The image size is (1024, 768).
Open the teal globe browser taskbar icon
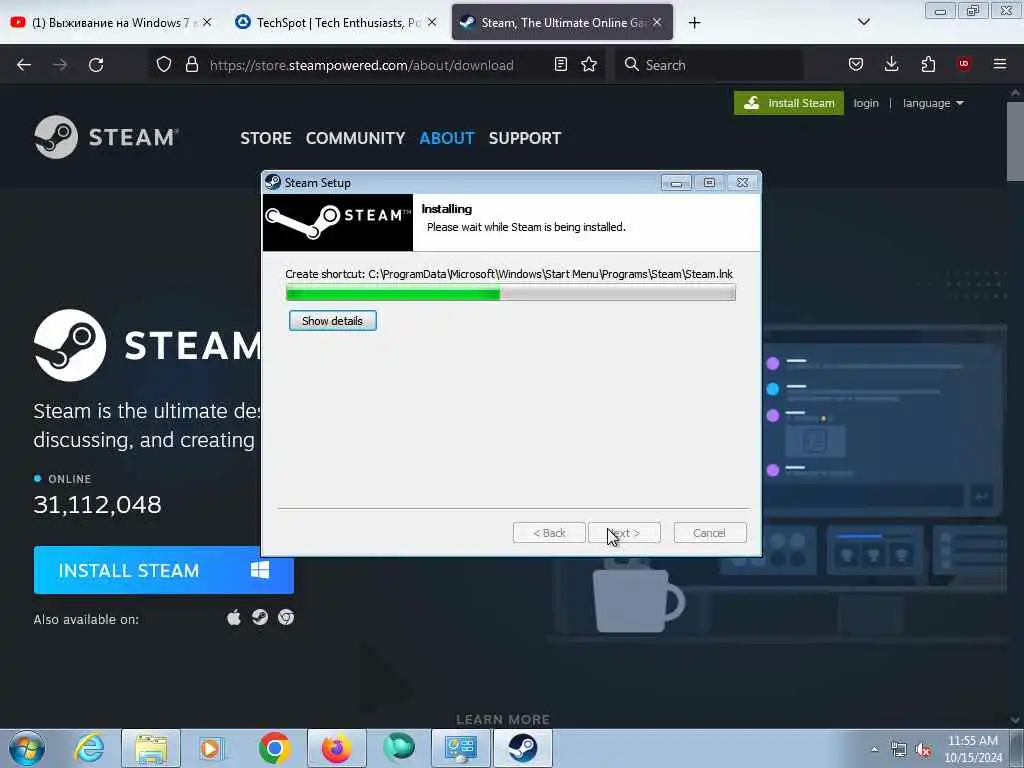398,748
